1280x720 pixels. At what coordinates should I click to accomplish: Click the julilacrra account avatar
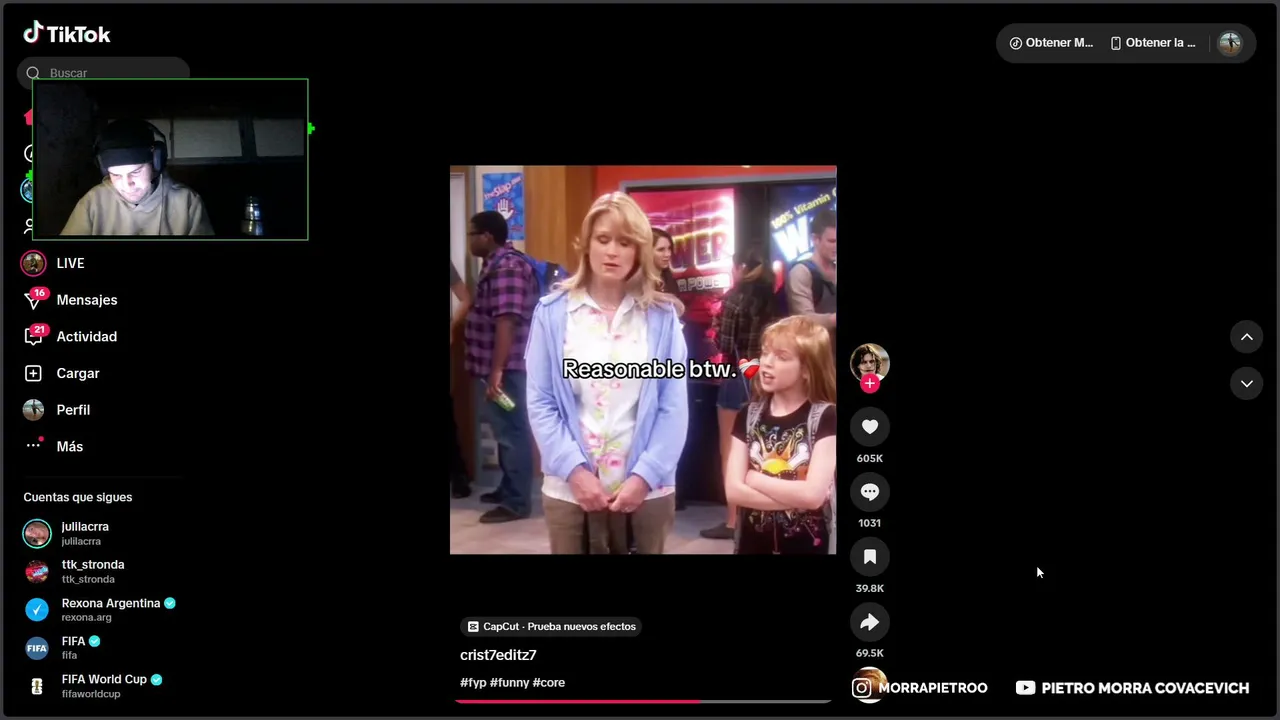[x=37, y=533]
